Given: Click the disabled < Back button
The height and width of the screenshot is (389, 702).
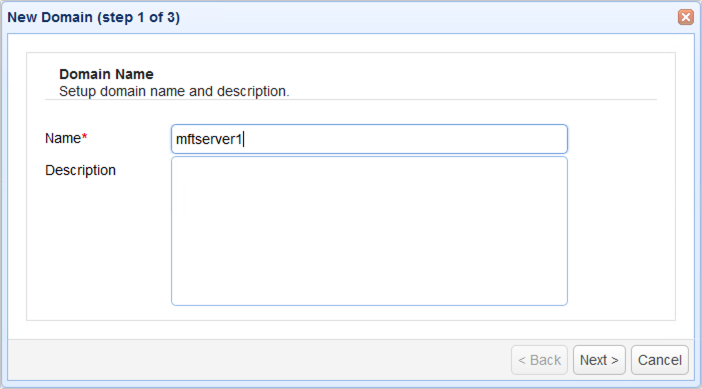Looking at the screenshot, I should [539, 360].
